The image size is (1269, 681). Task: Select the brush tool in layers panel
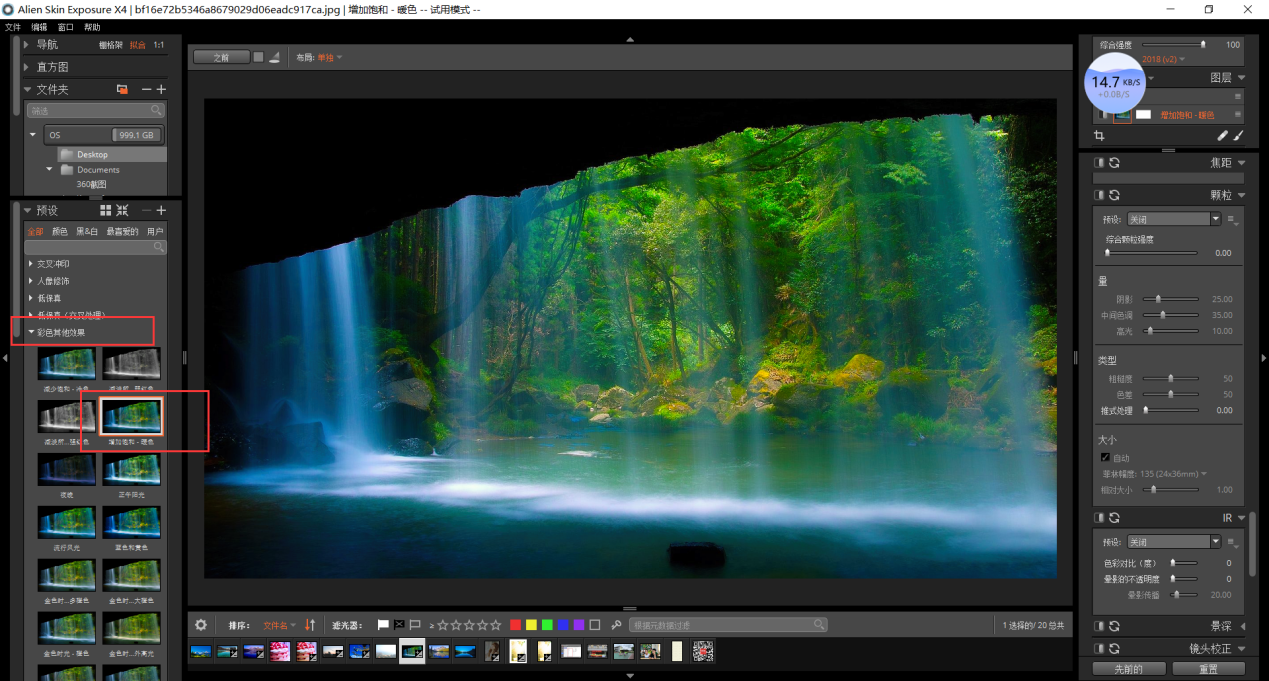point(1238,135)
